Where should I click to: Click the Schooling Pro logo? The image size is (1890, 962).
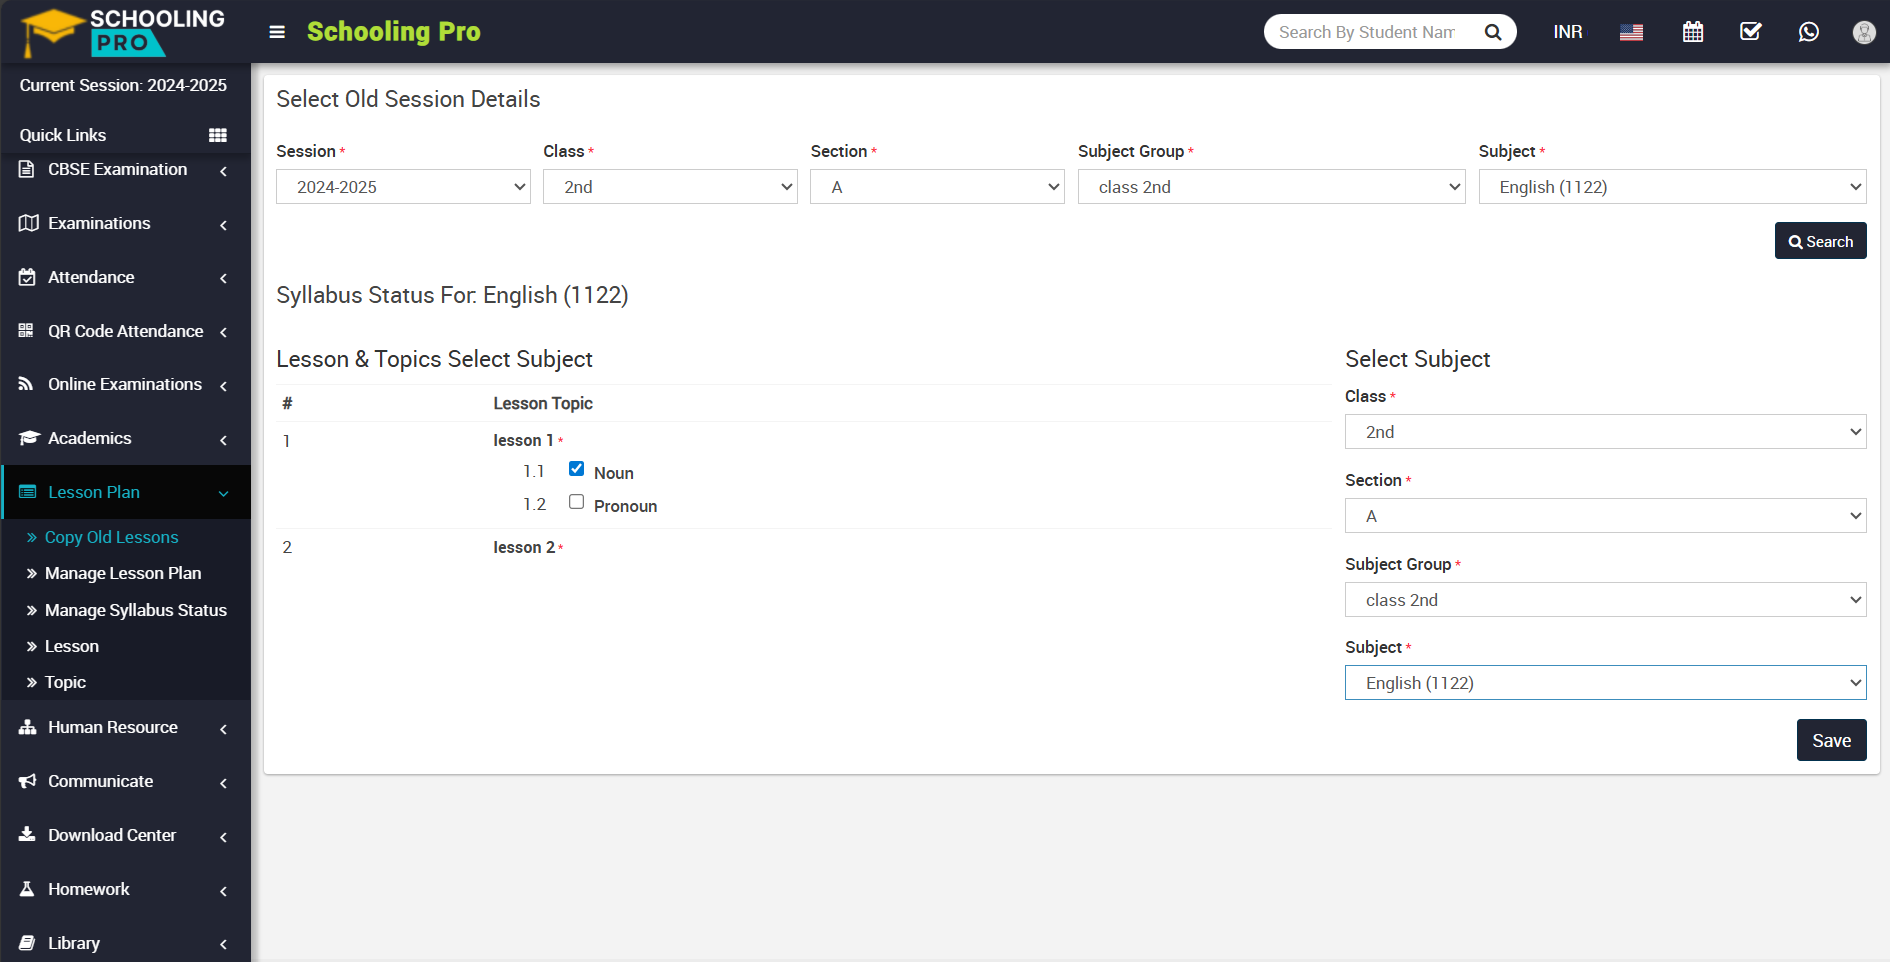point(124,32)
